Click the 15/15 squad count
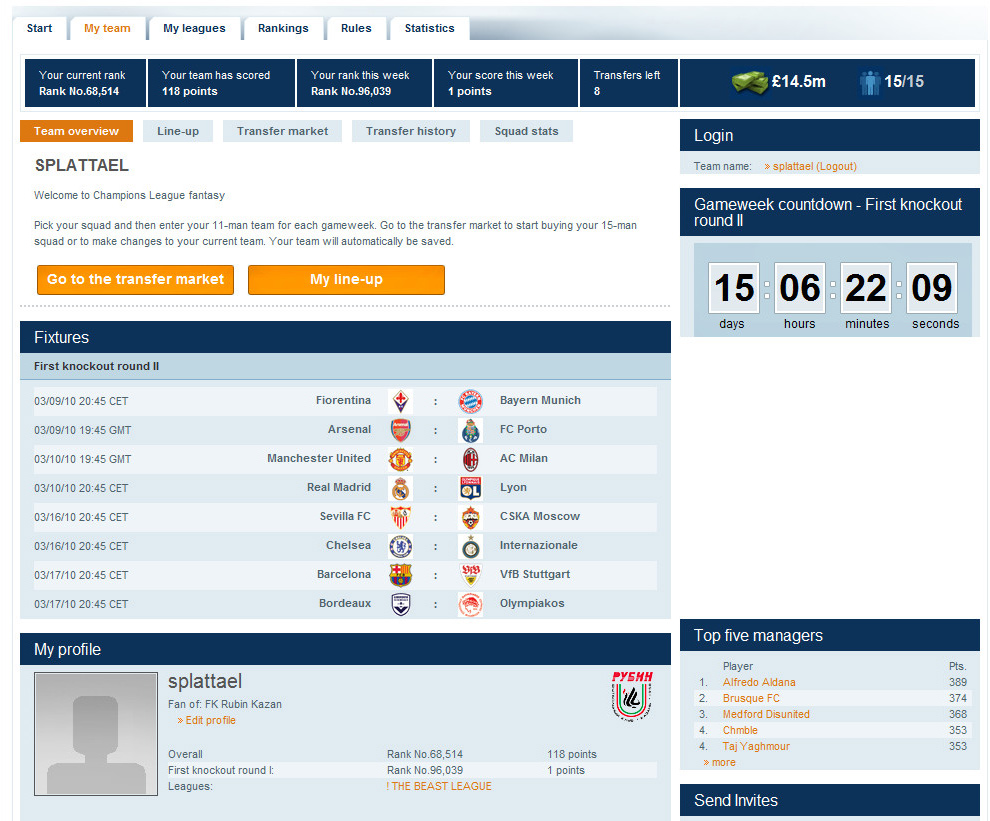 point(904,82)
